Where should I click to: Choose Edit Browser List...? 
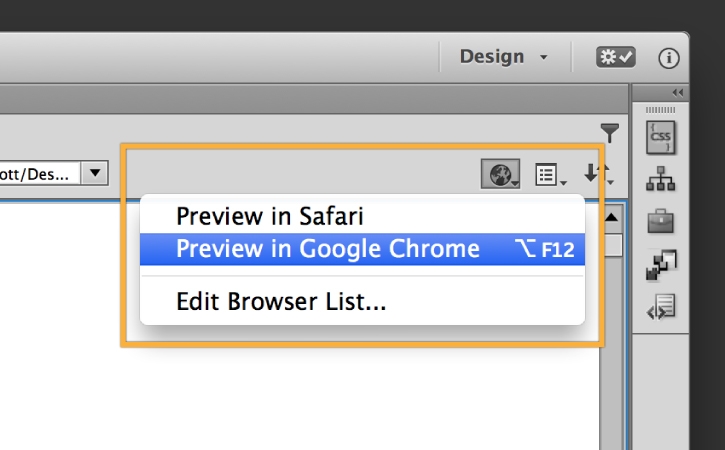(281, 301)
